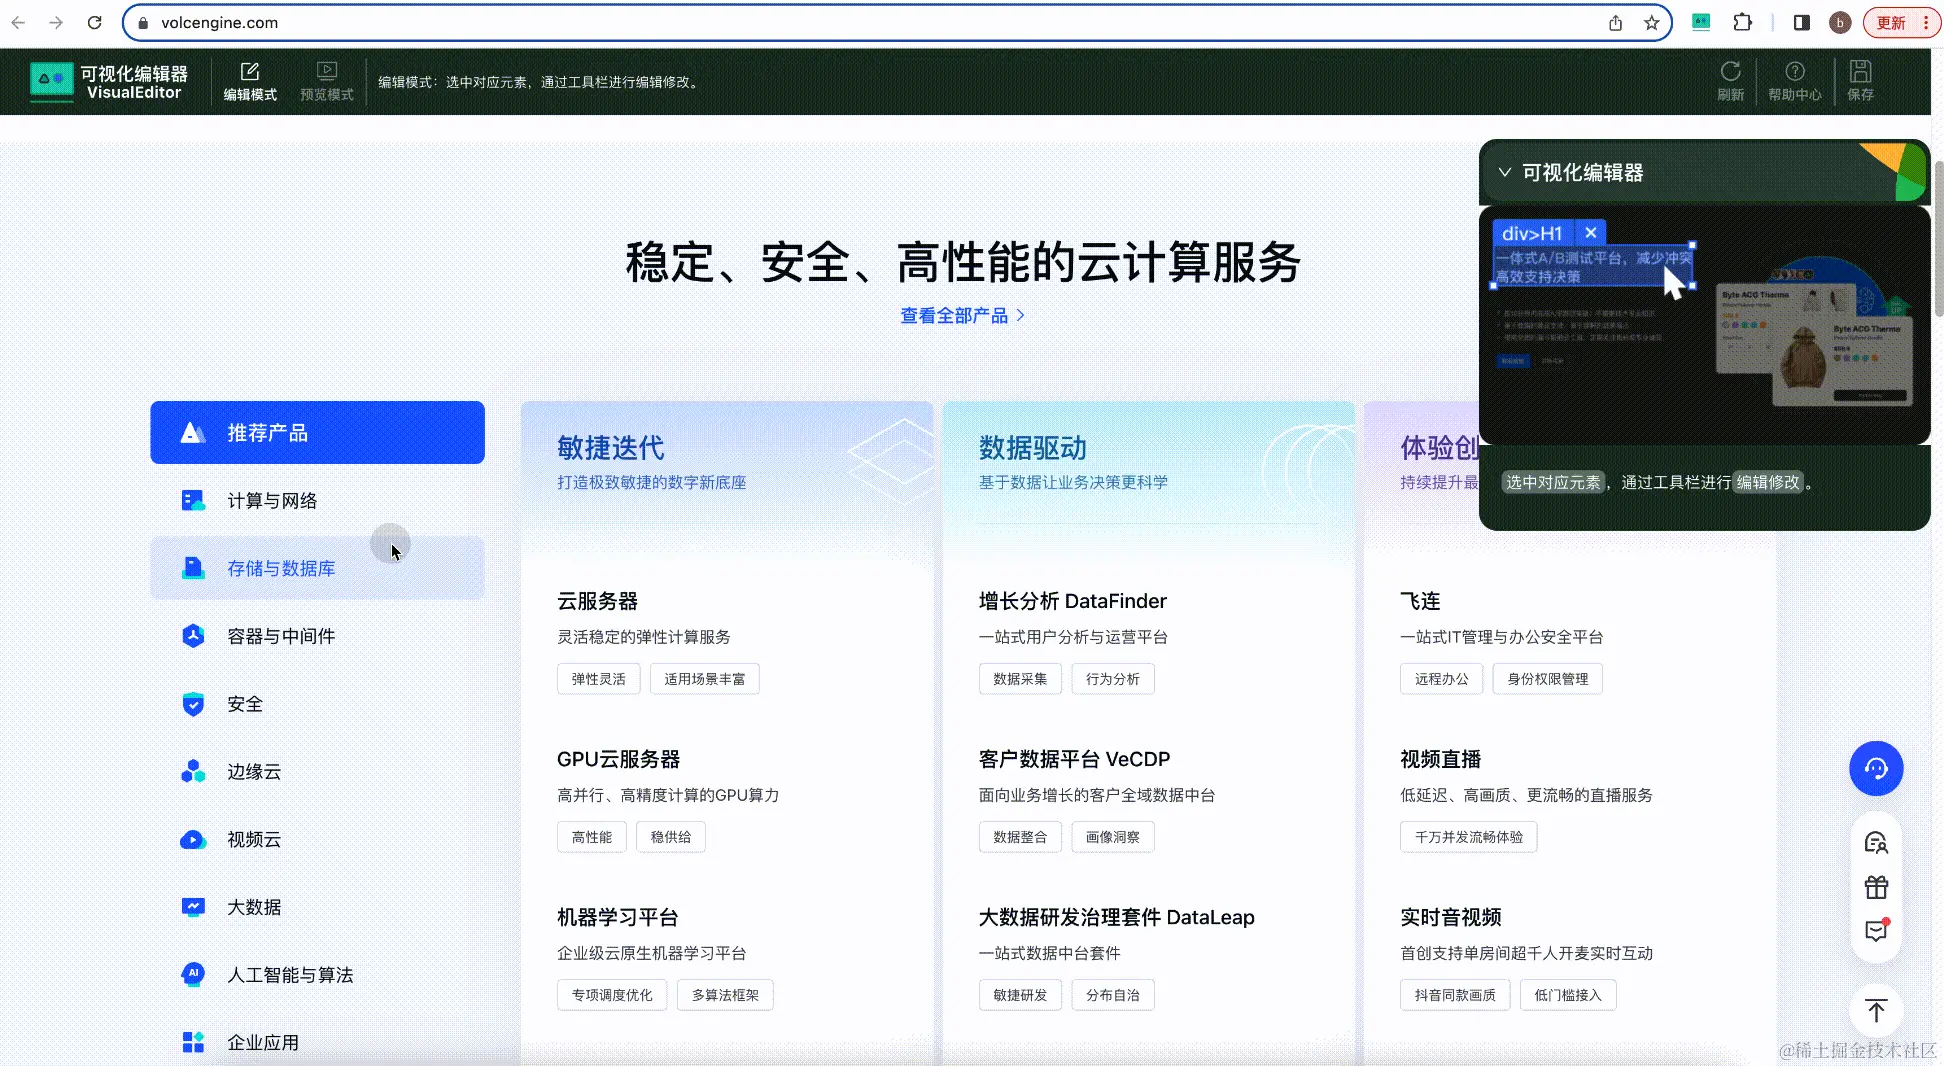Click the 抖音同款画质 tag
The image size is (1944, 1066).
coord(1455,995)
